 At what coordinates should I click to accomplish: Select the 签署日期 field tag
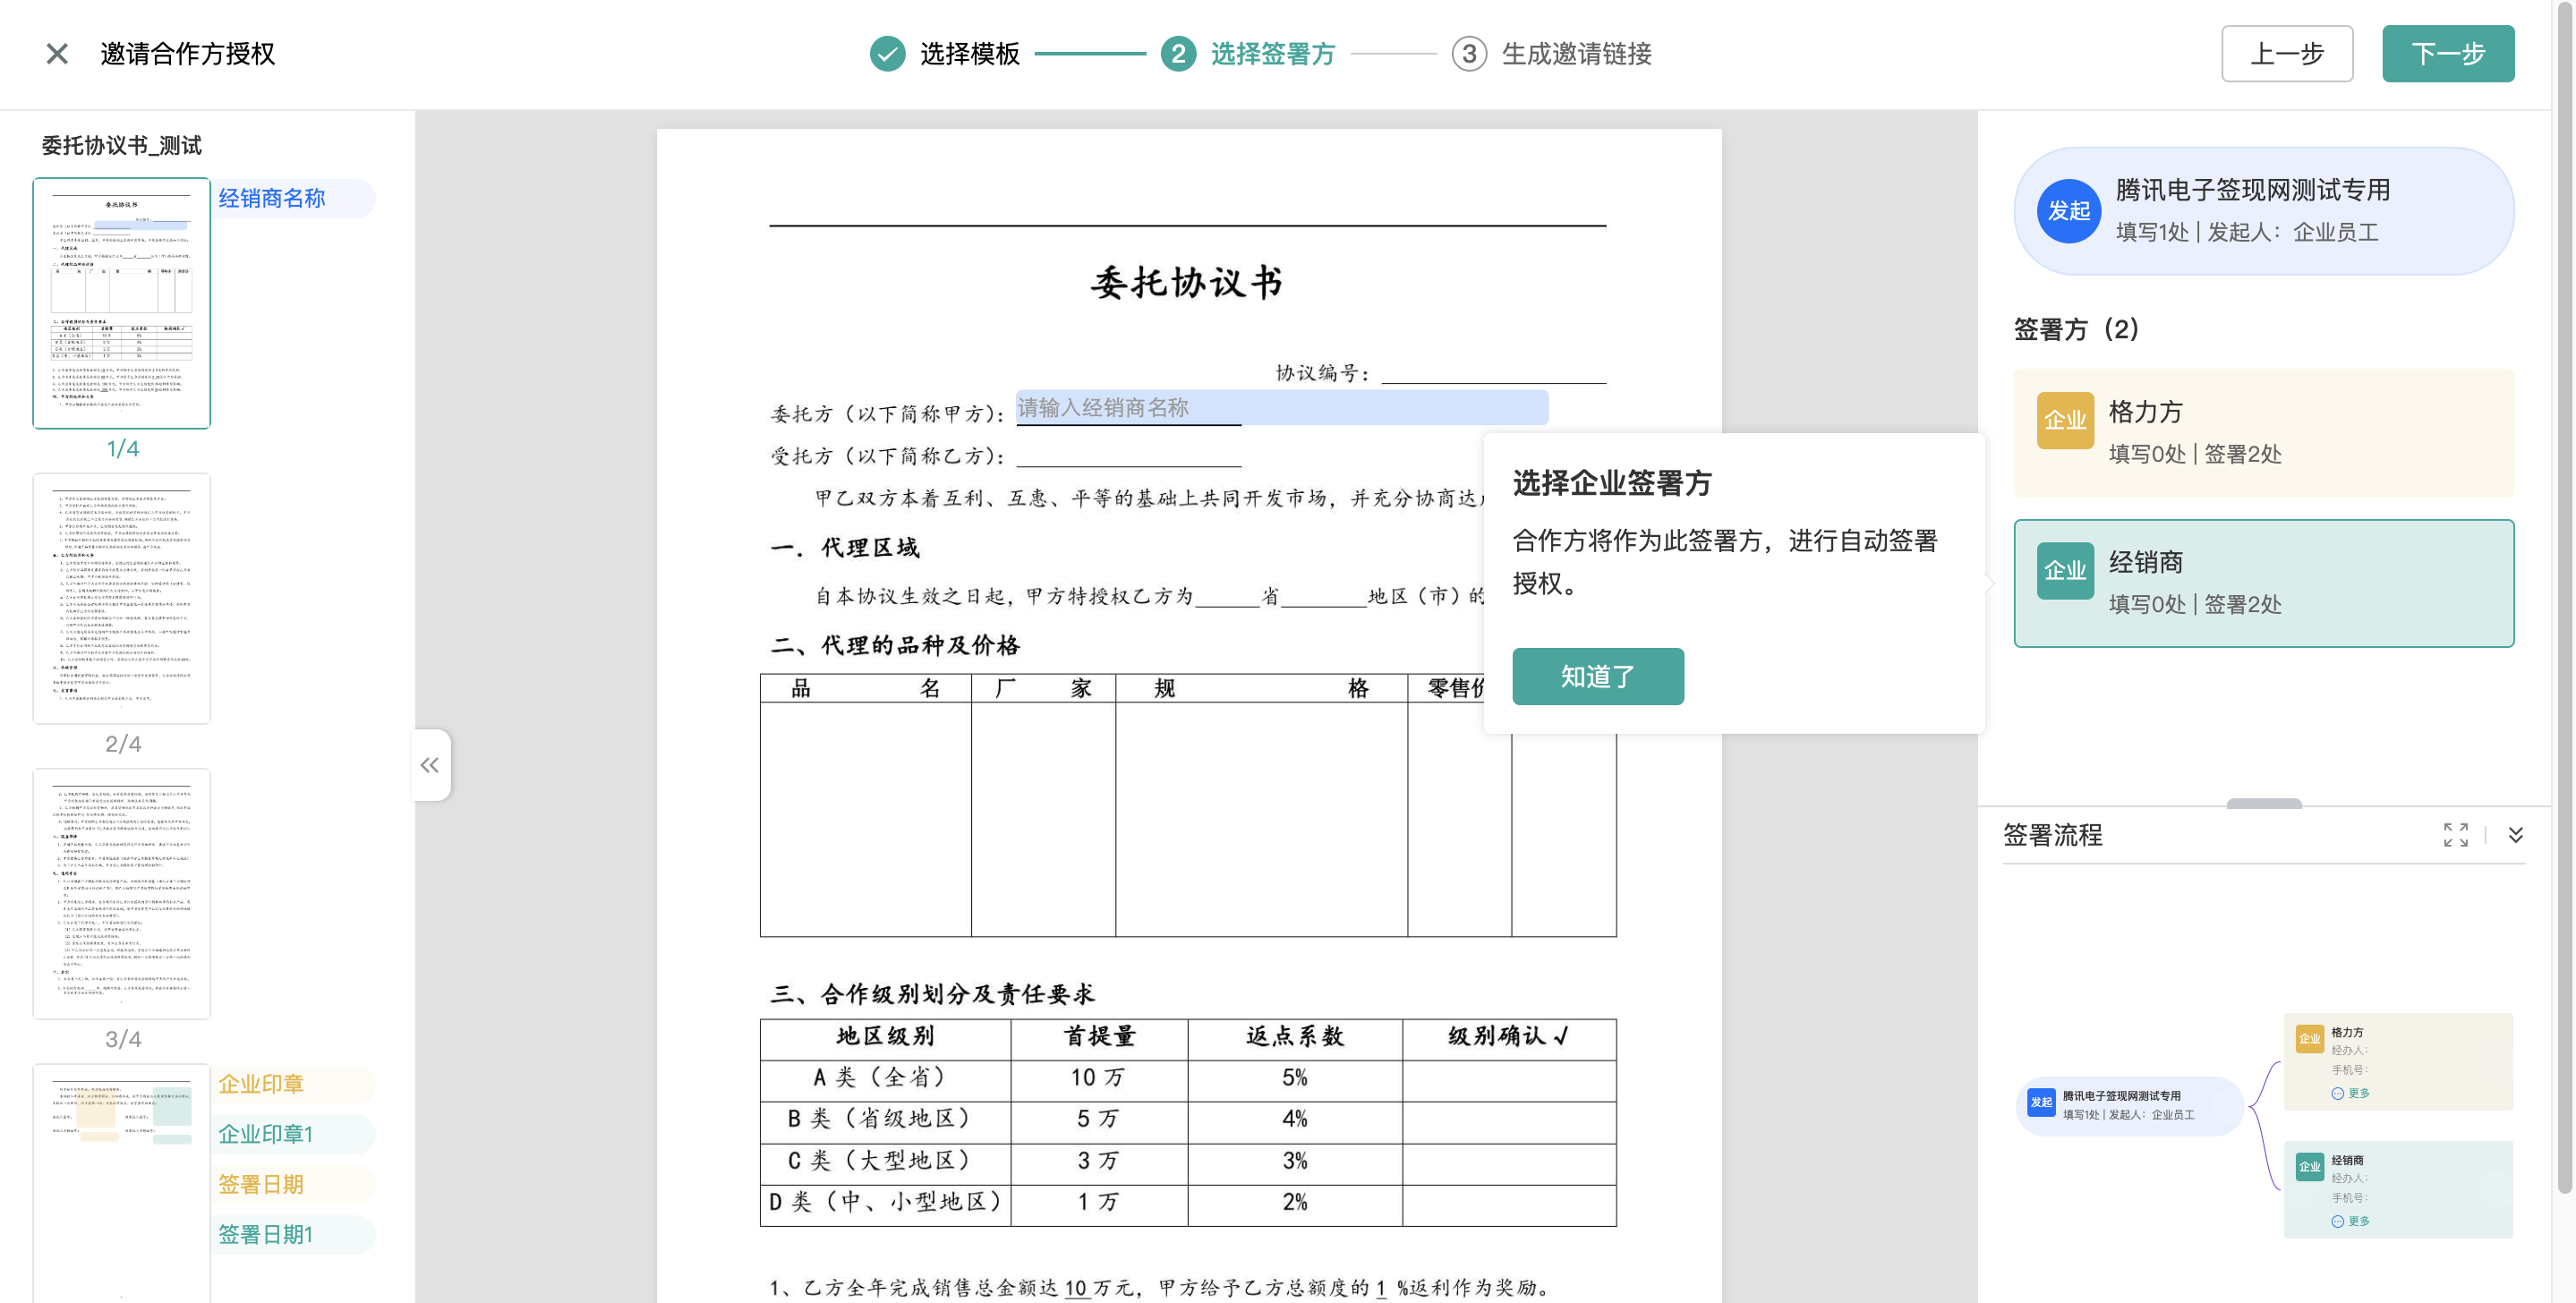(261, 1184)
